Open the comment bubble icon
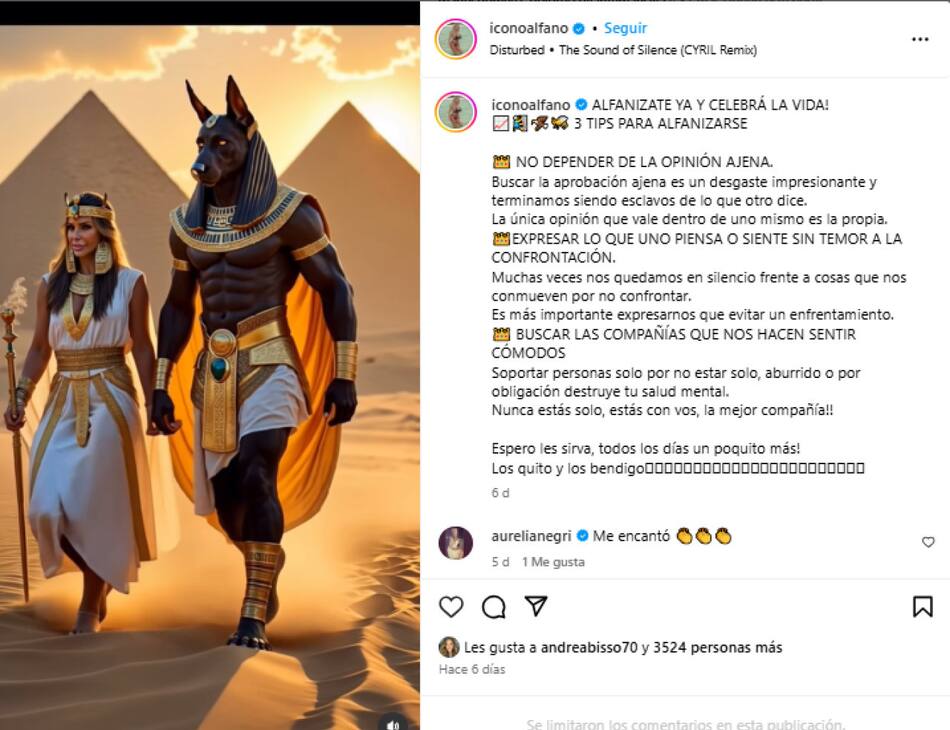This screenshot has width=950, height=730. tap(494, 606)
